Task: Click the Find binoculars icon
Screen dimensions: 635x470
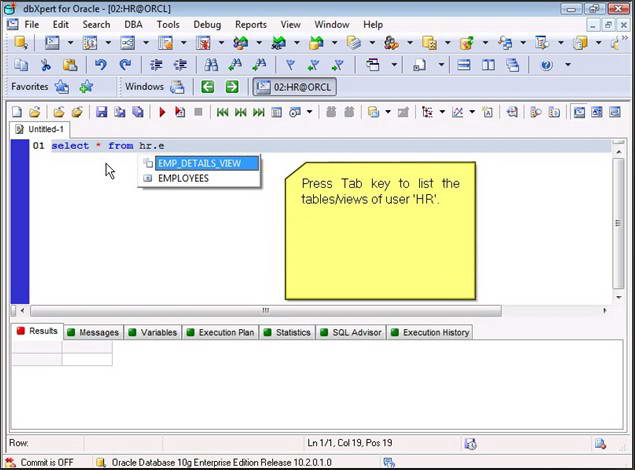Action: click(211, 65)
